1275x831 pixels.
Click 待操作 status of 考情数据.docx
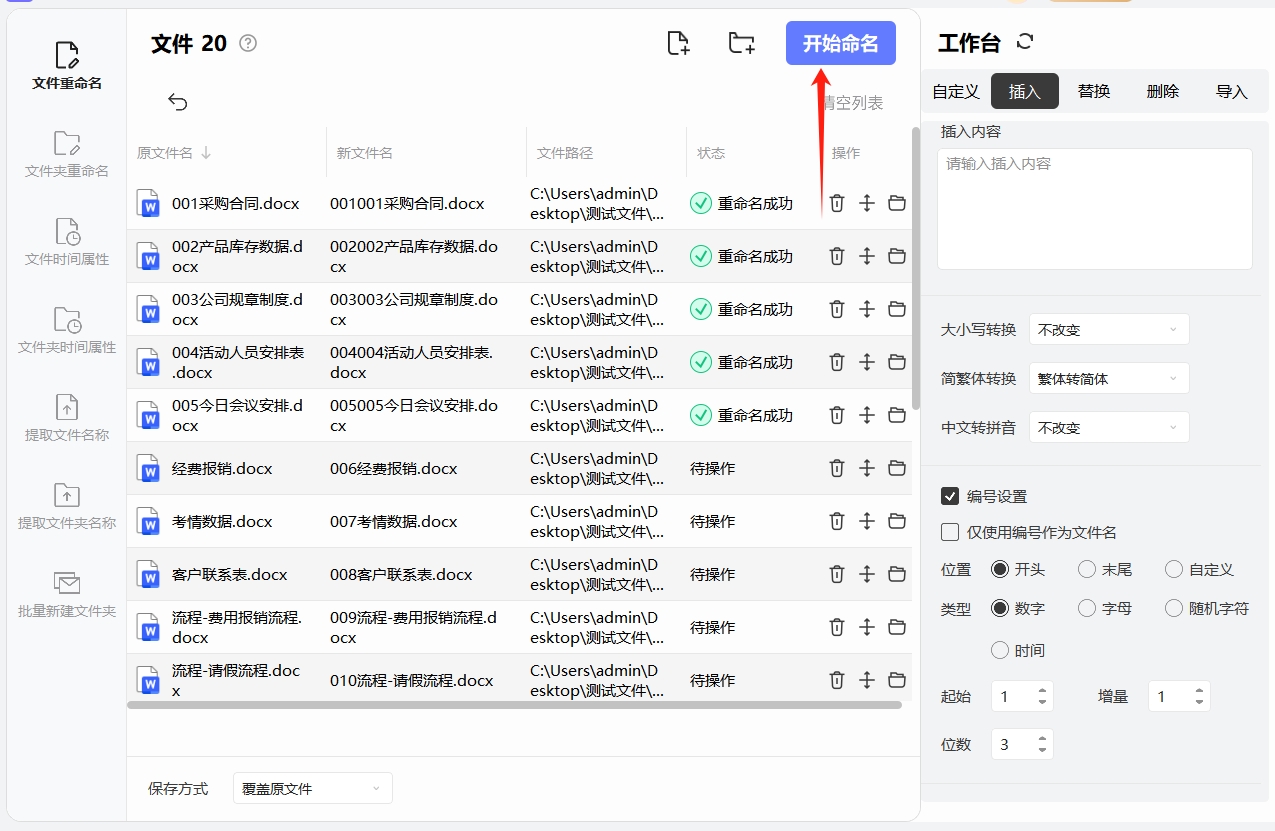tap(713, 521)
